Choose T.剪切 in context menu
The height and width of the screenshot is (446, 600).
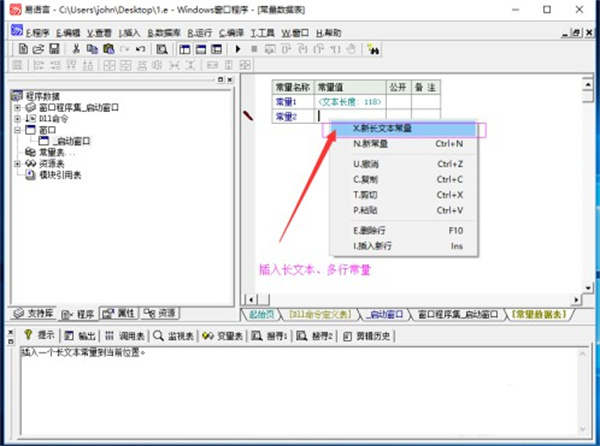point(404,195)
